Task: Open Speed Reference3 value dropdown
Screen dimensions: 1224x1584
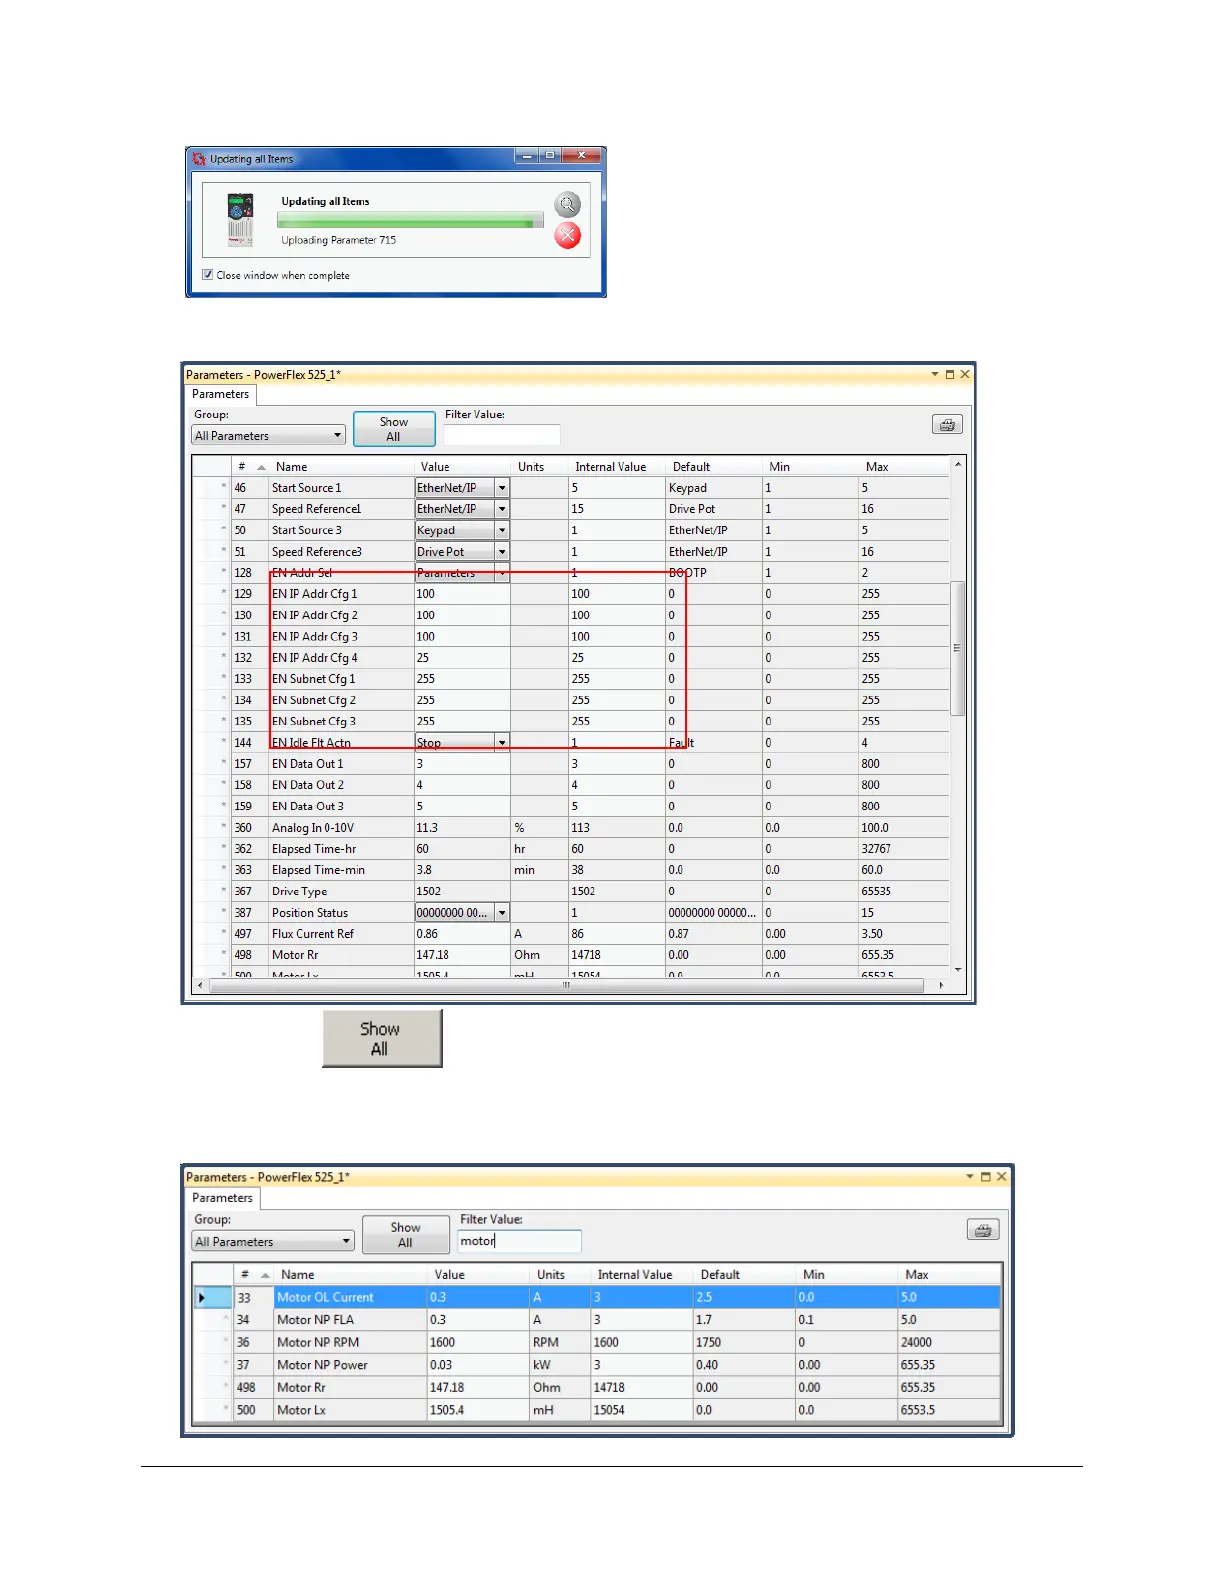Action: point(502,552)
